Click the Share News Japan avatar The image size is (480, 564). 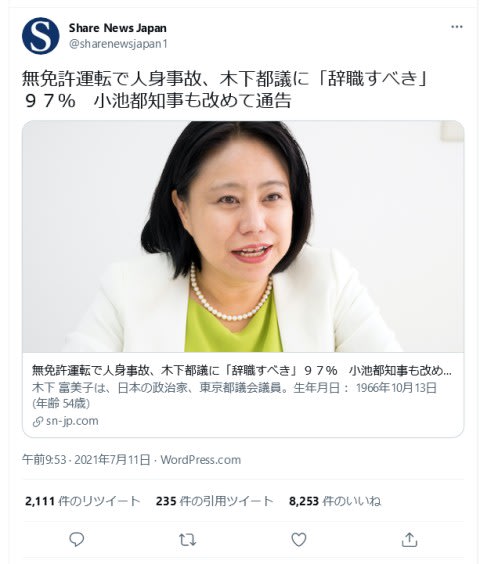tap(41, 36)
